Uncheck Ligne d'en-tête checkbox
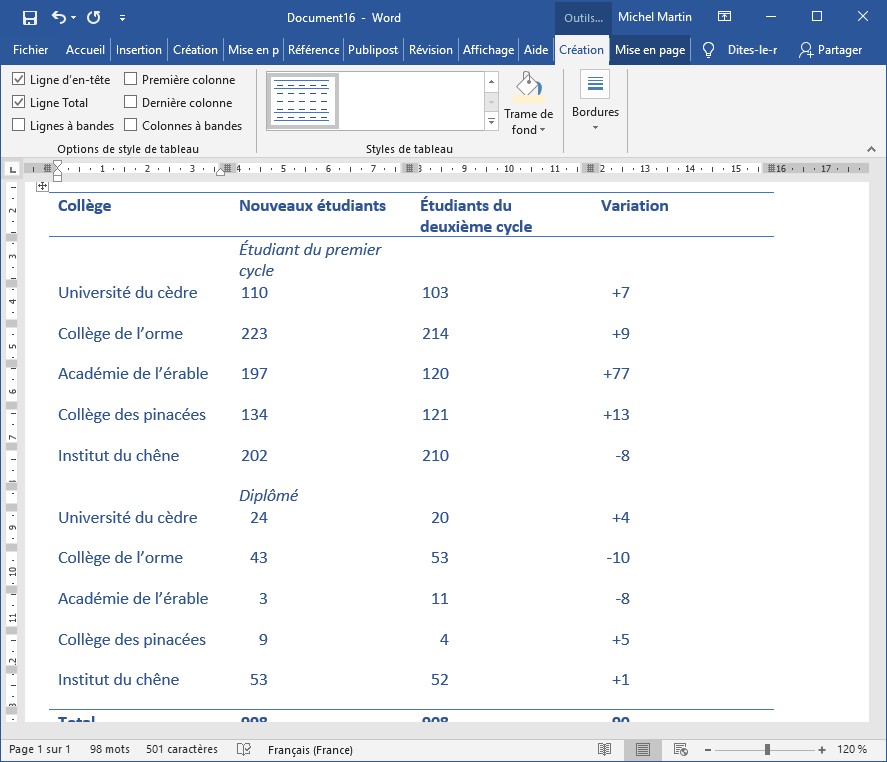 tap(19, 80)
